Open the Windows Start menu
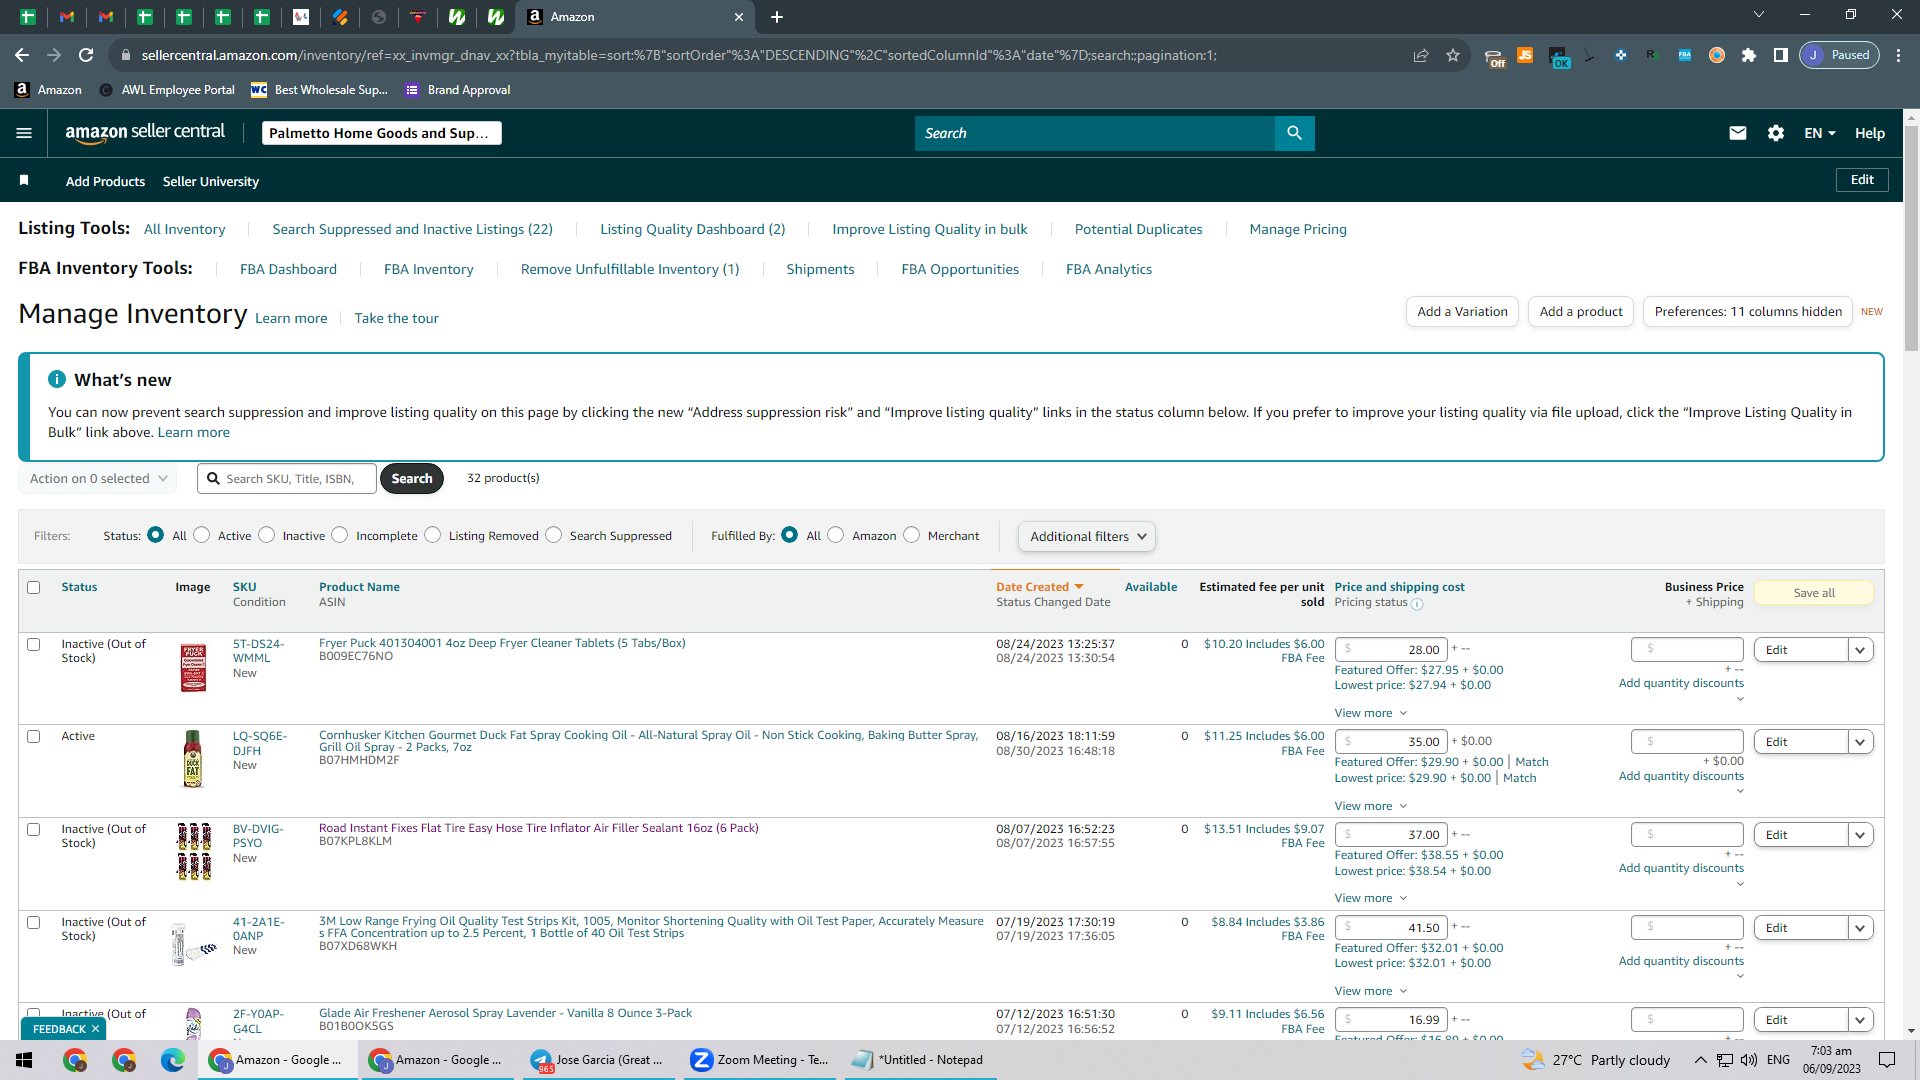This screenshot has height=1080, width=1920. click(x=24, y=1060)
